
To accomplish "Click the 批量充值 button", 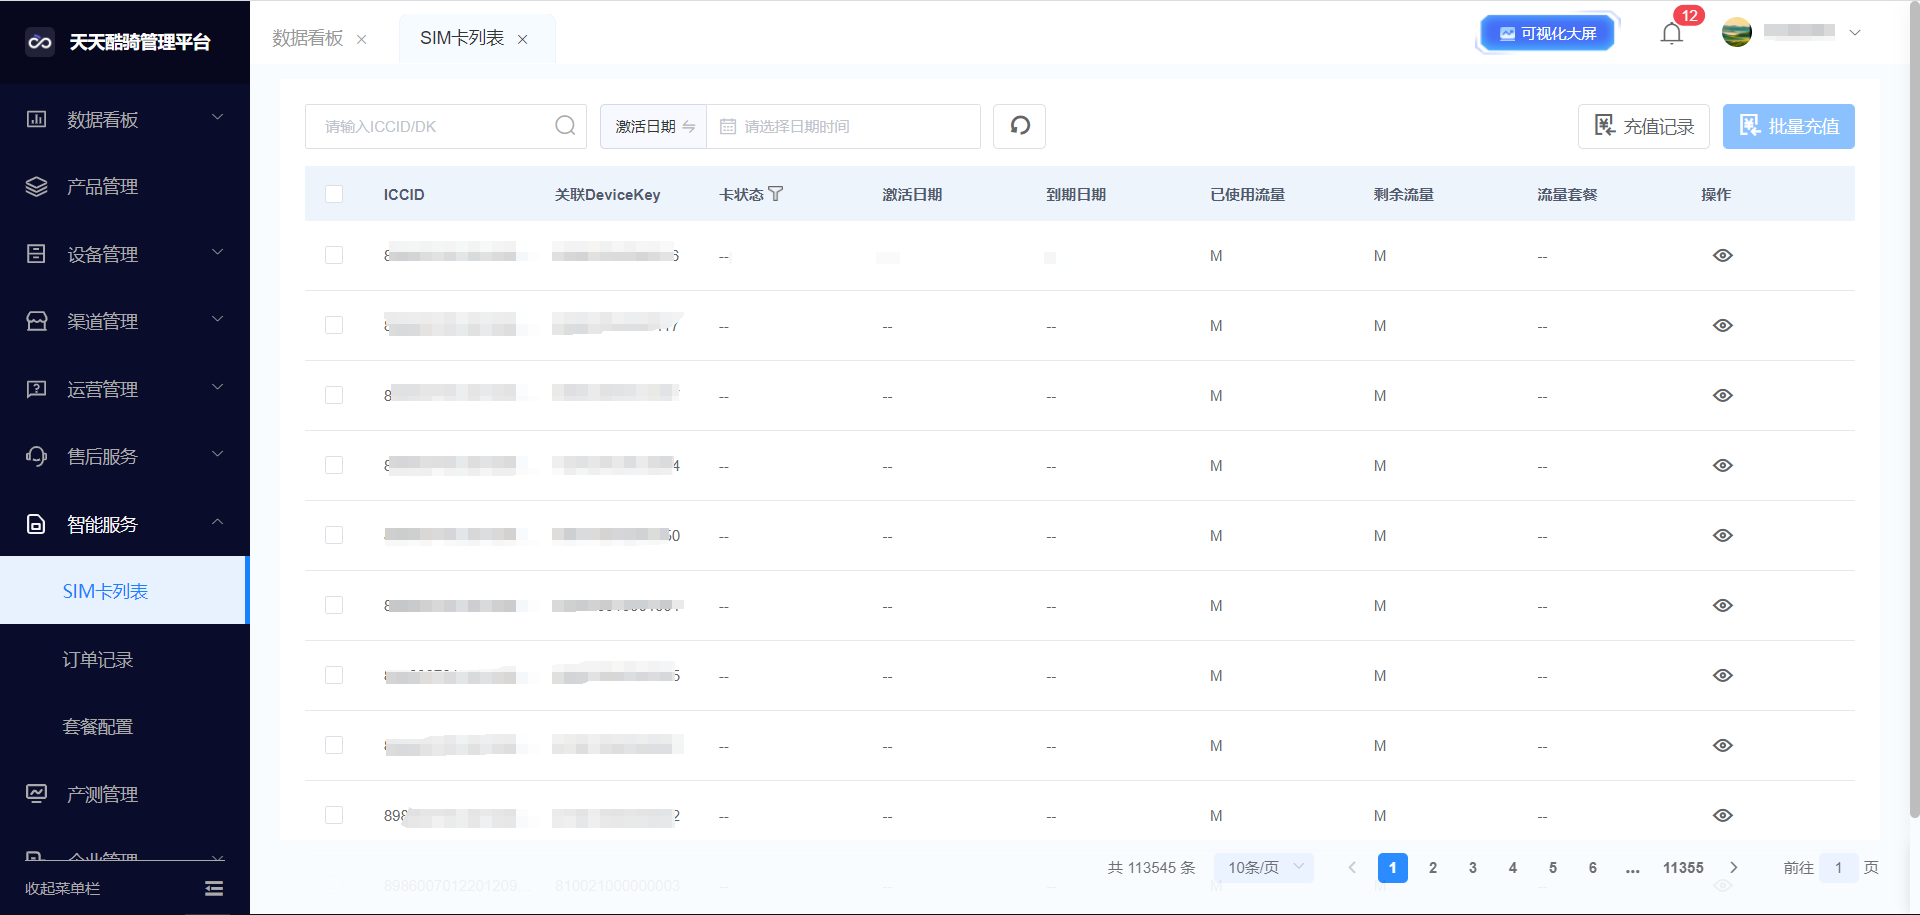I will [x=1788, y=126].
